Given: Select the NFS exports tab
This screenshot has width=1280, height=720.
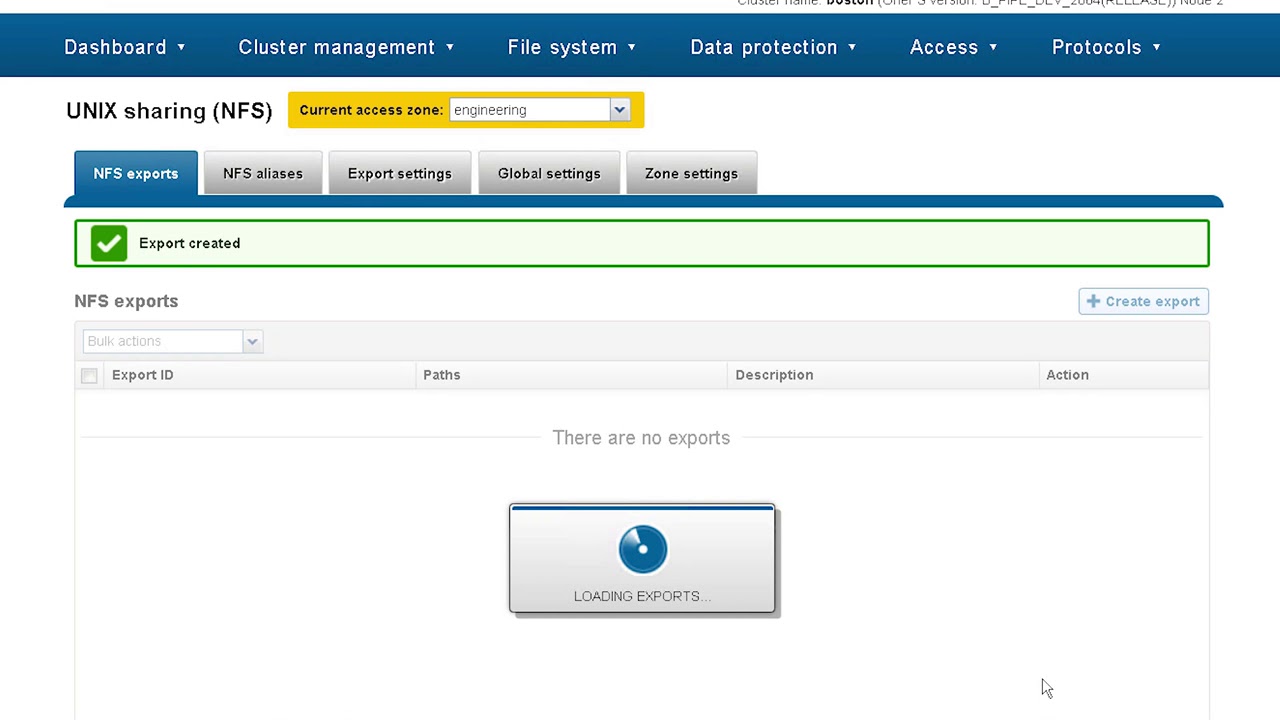Looking at the screenshot, I should pyautogui.click(x=136, y=173).
